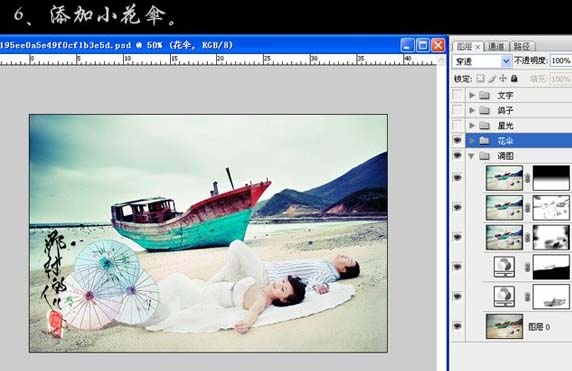Click the lock position move icon

(x=503, y=78)
